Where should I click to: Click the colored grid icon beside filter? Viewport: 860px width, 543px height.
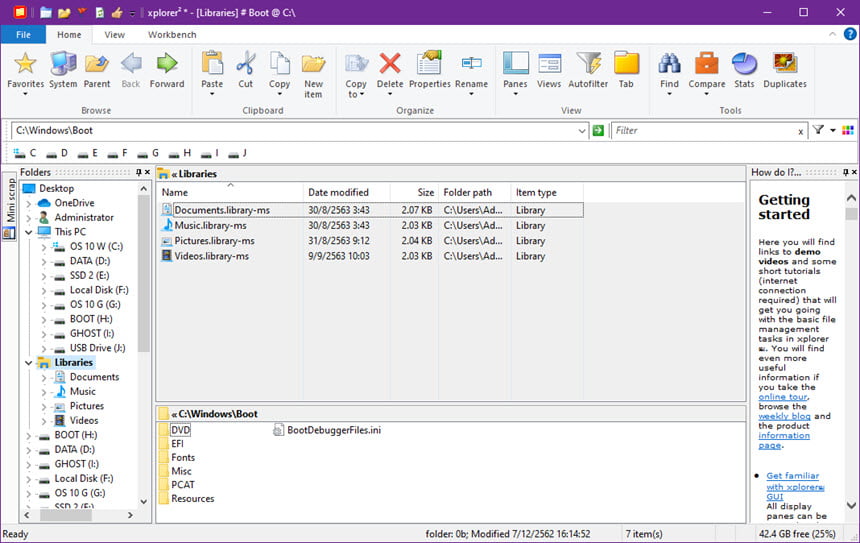[848, 130]
